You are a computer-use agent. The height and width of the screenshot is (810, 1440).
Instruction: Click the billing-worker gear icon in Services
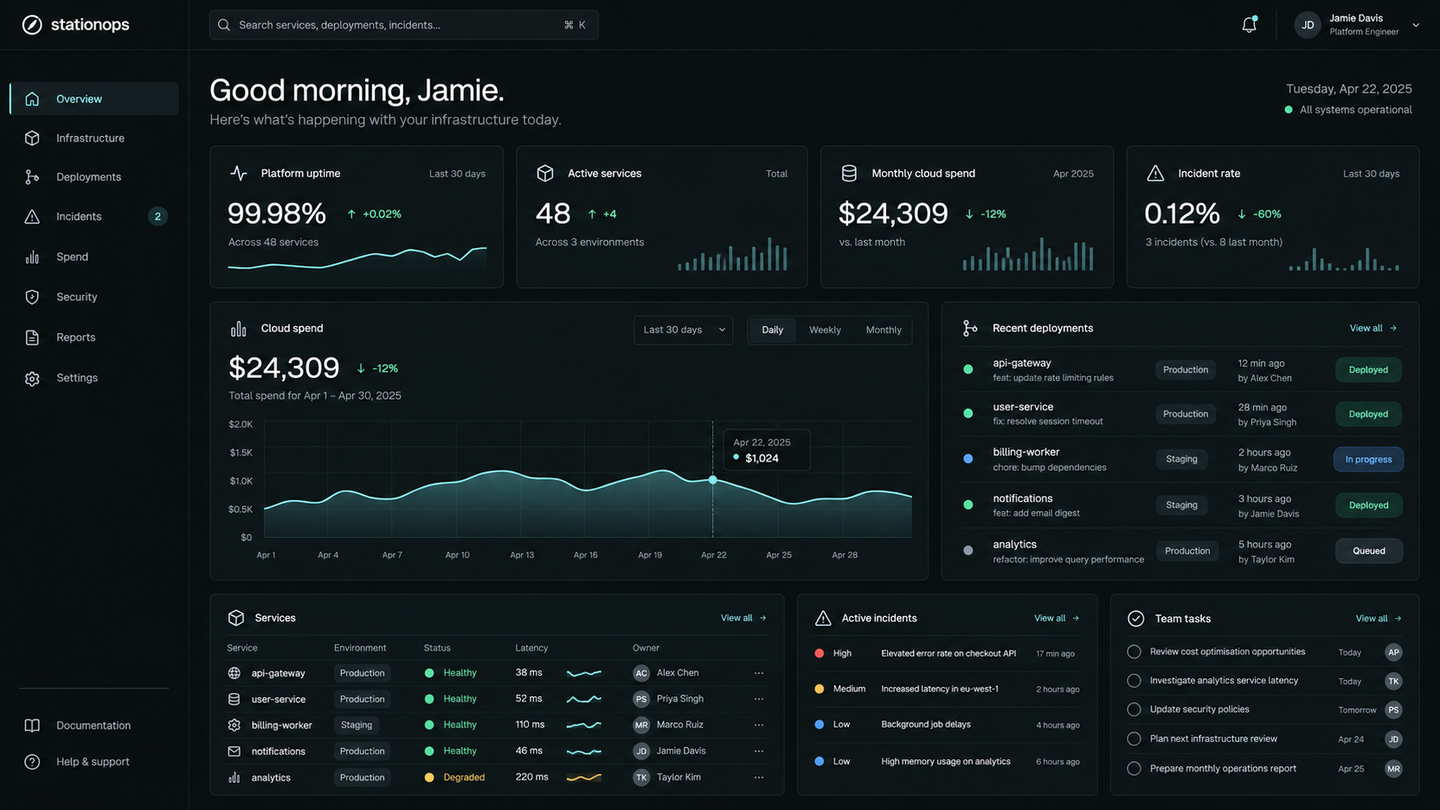[234, 725]
